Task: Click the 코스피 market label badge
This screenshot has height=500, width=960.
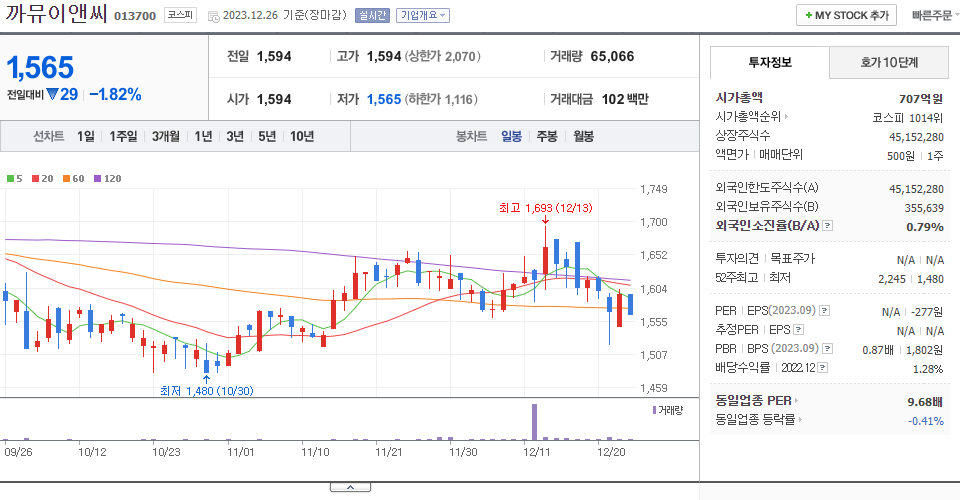Action: click(x=181, y=15)
